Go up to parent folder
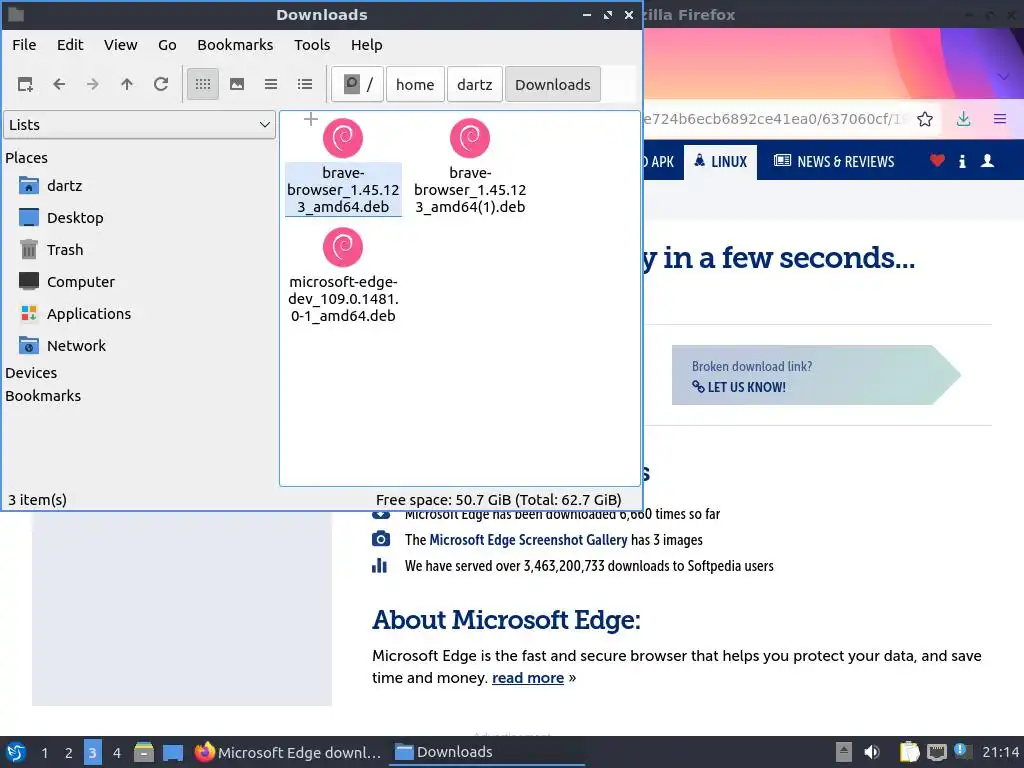1024x768 pixels. tap(127, 84)
